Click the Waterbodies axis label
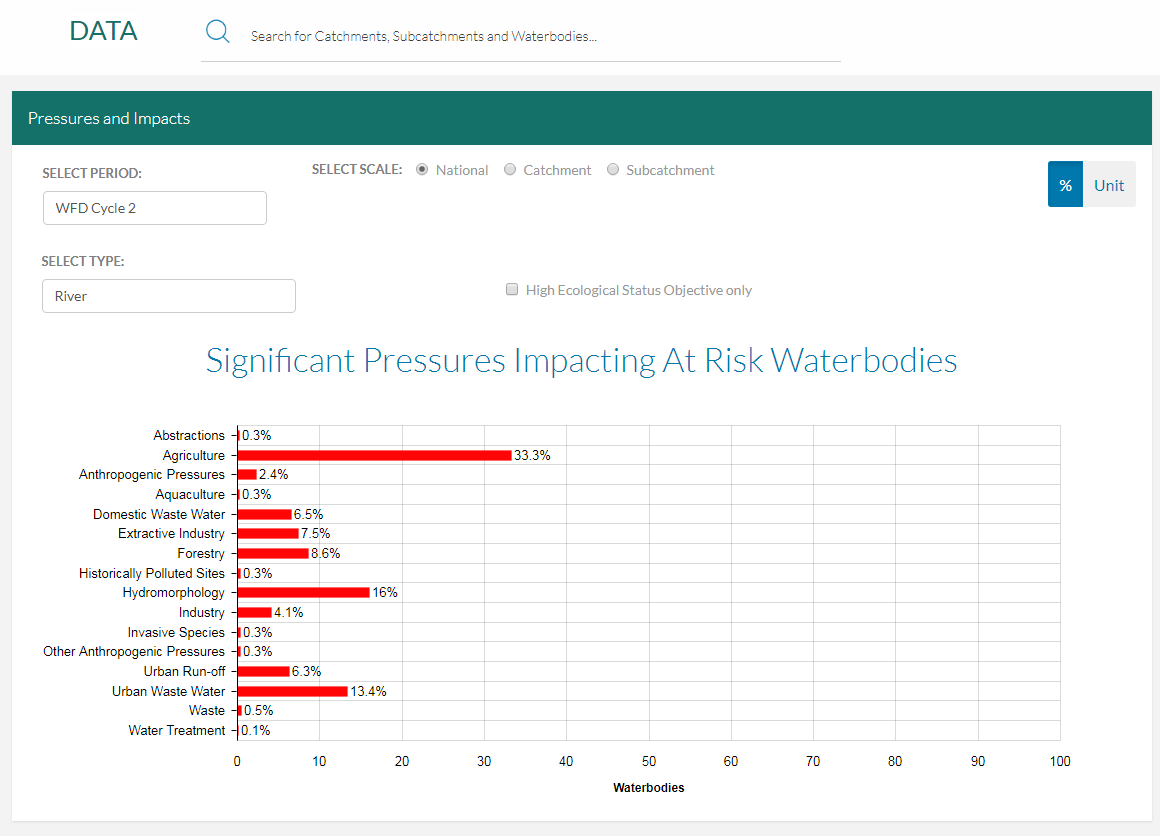 pyautogui.click(x=648, y=787)
